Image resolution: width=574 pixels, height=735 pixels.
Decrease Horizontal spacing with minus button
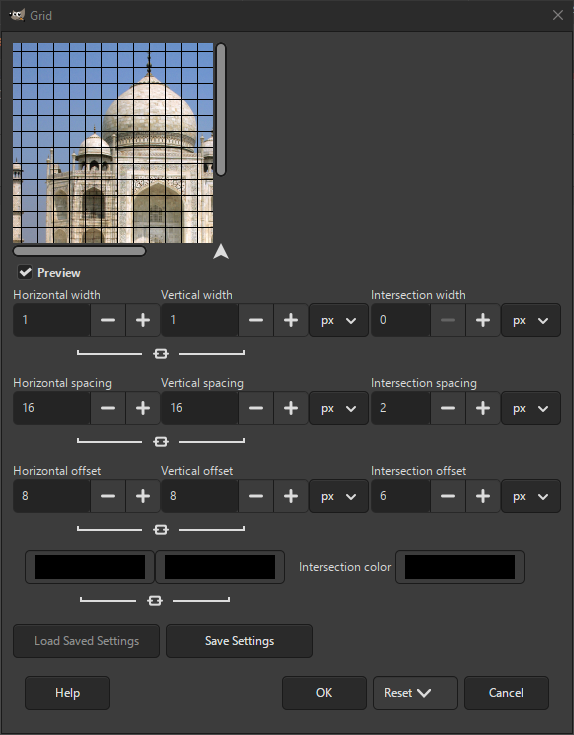coord(108,408)
